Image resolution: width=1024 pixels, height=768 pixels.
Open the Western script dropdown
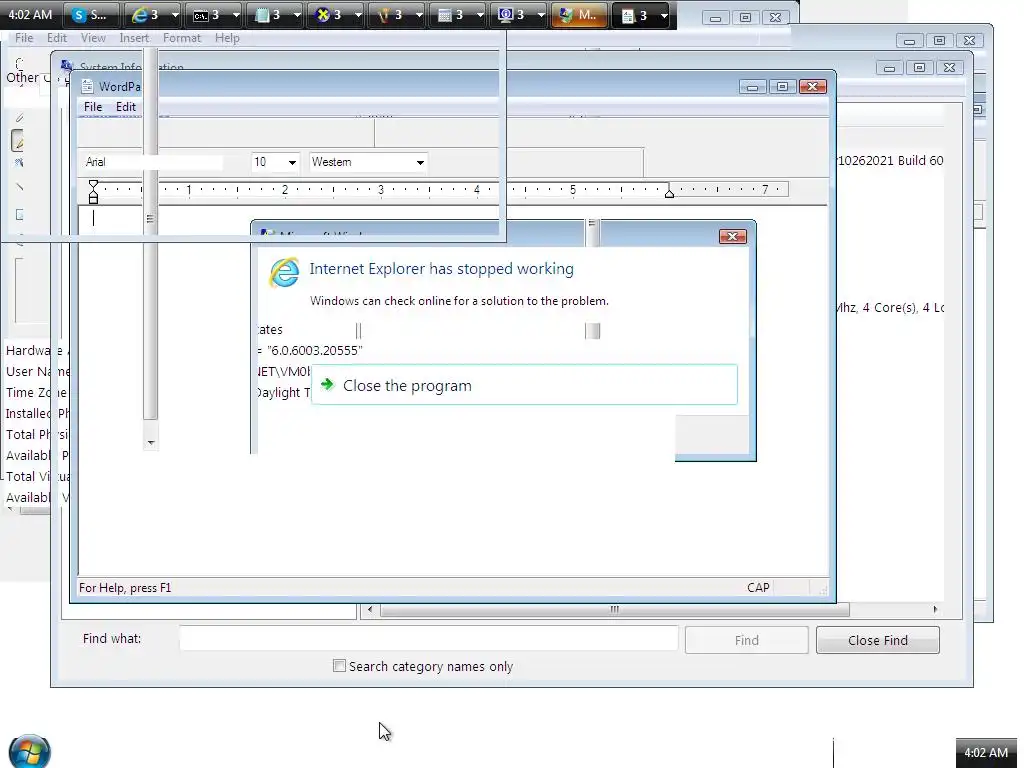[x=368, y=162]
